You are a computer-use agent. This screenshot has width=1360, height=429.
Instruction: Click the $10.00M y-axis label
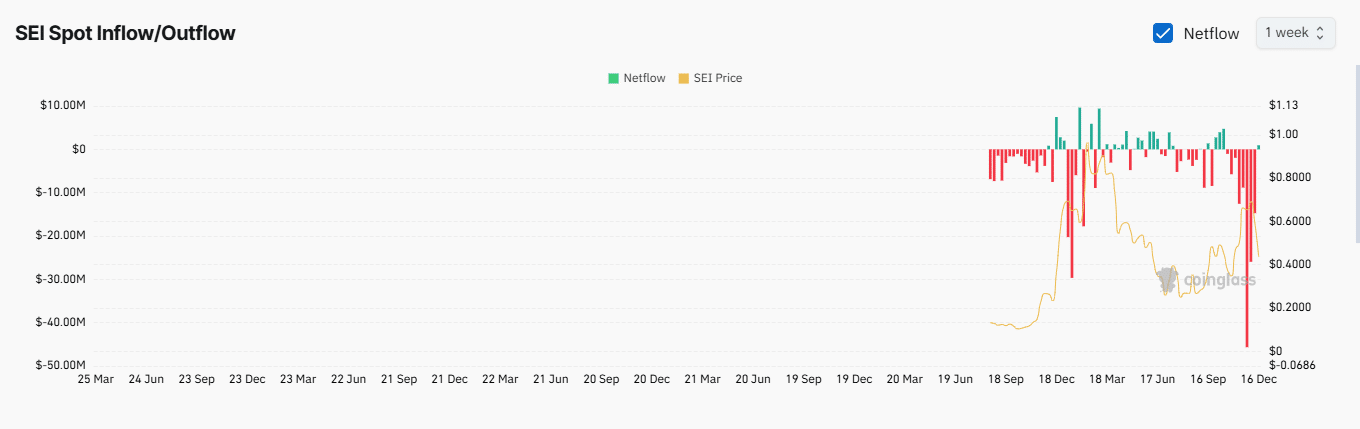coord(65,106)
